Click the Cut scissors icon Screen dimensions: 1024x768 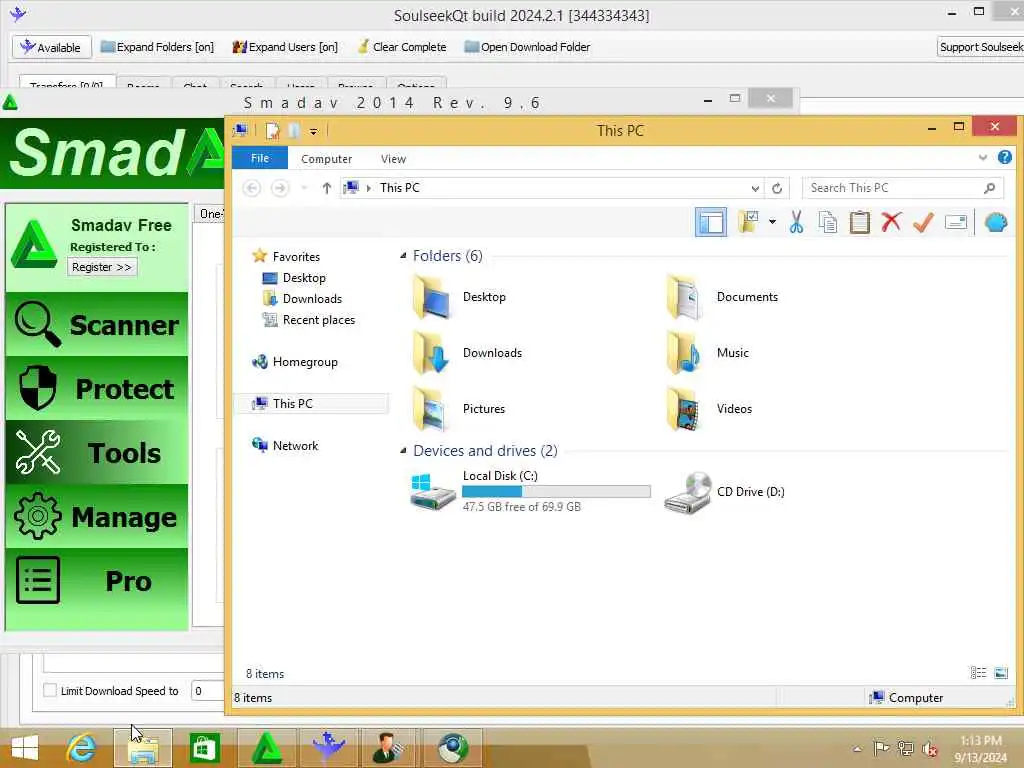click(796, 223)
